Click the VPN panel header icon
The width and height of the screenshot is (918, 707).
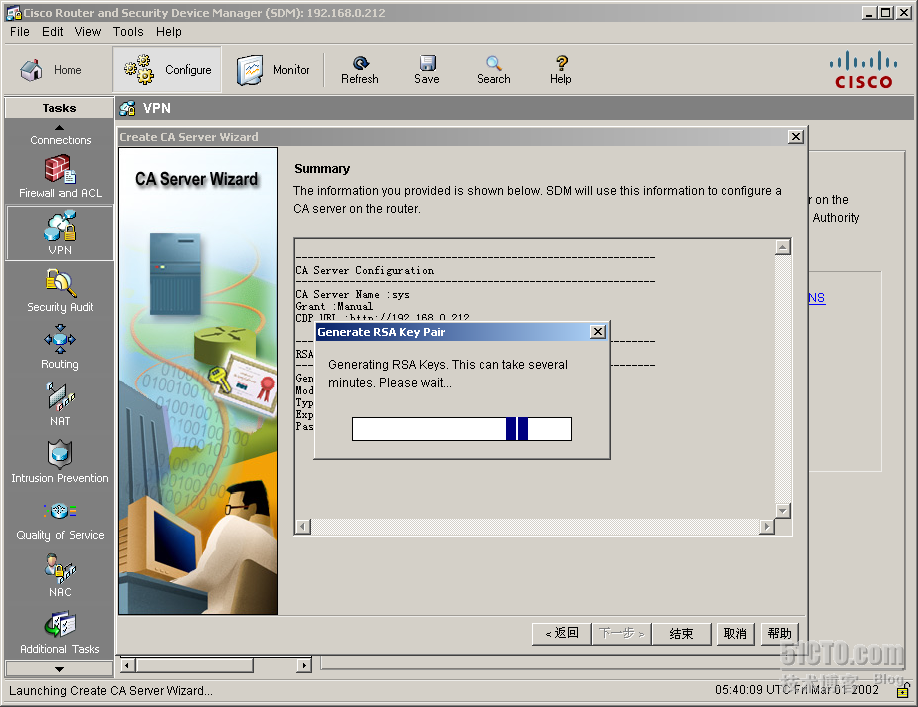pyautogui.click(x=128, y=108)
